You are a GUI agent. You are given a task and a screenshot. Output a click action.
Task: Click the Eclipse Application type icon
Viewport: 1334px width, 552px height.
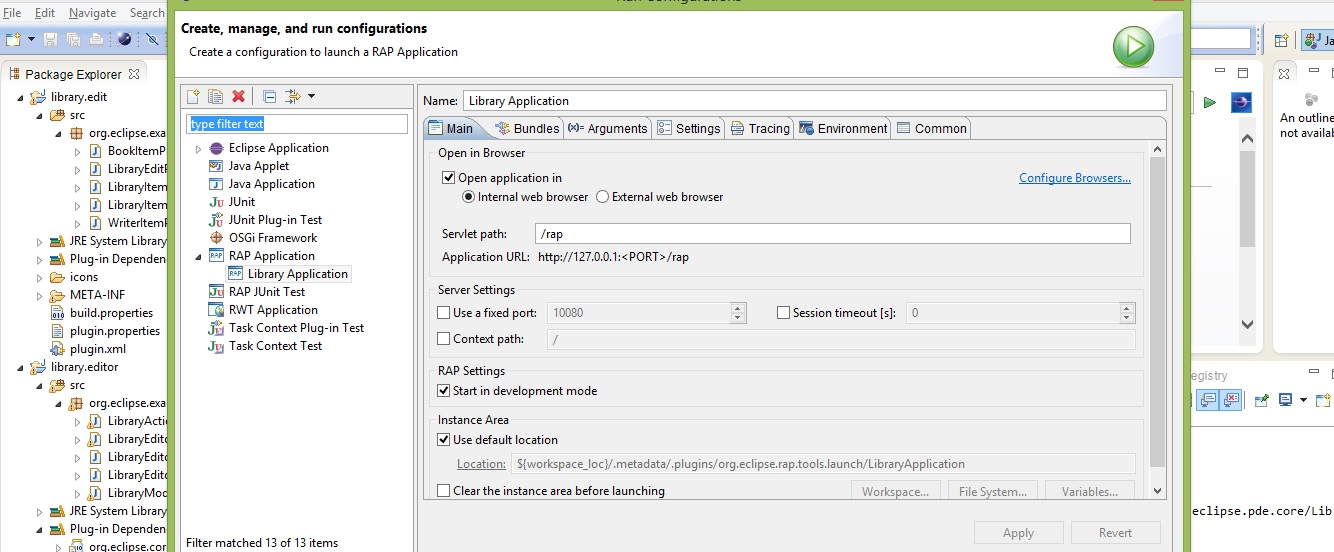point(216,148)
